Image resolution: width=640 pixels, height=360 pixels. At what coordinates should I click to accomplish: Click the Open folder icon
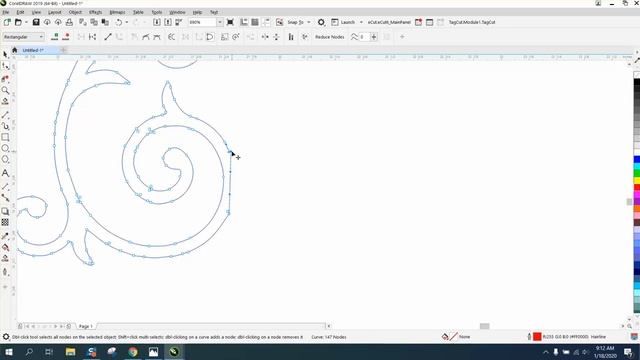[18, 22]
